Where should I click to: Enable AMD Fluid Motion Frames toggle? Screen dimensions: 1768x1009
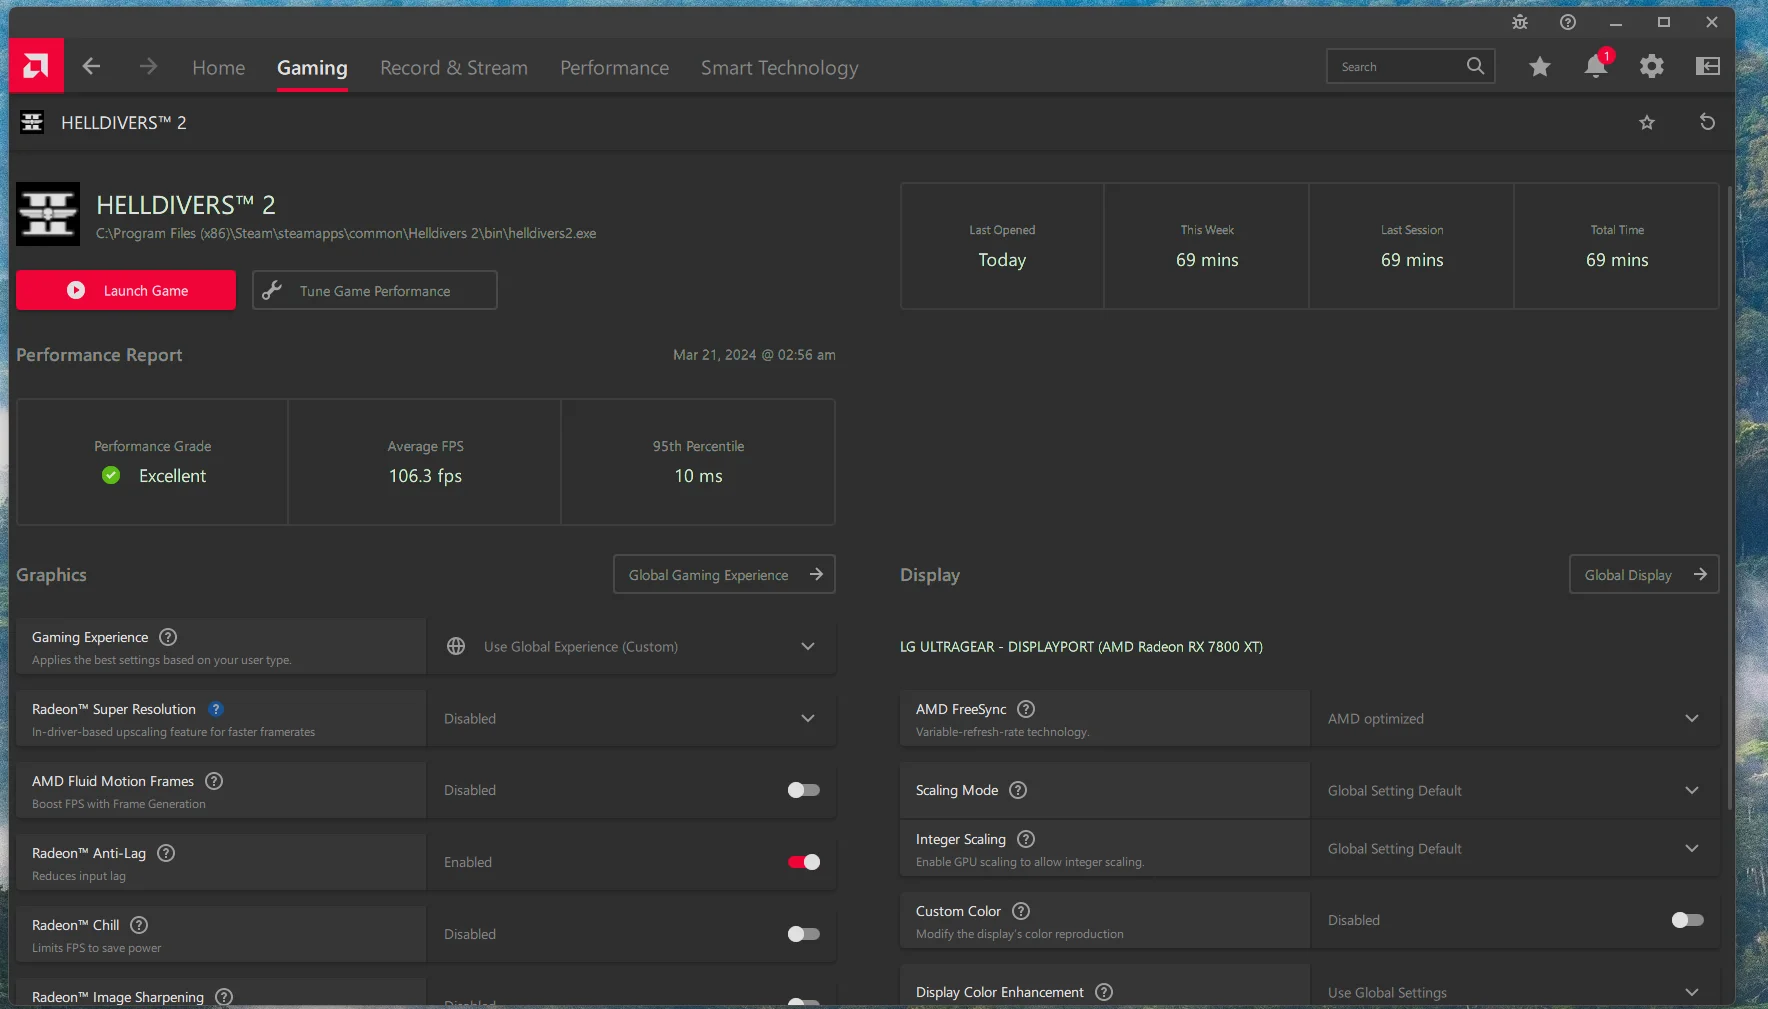803,790
